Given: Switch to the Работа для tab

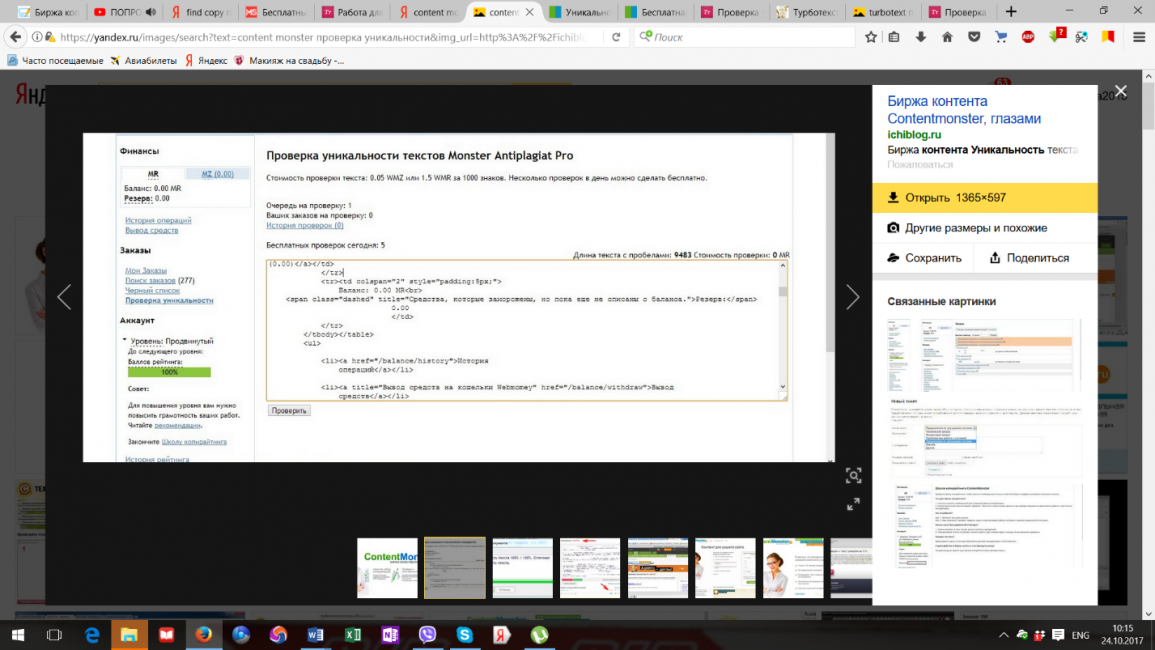Looking at the screenshot, I should [x=352, y=12].
